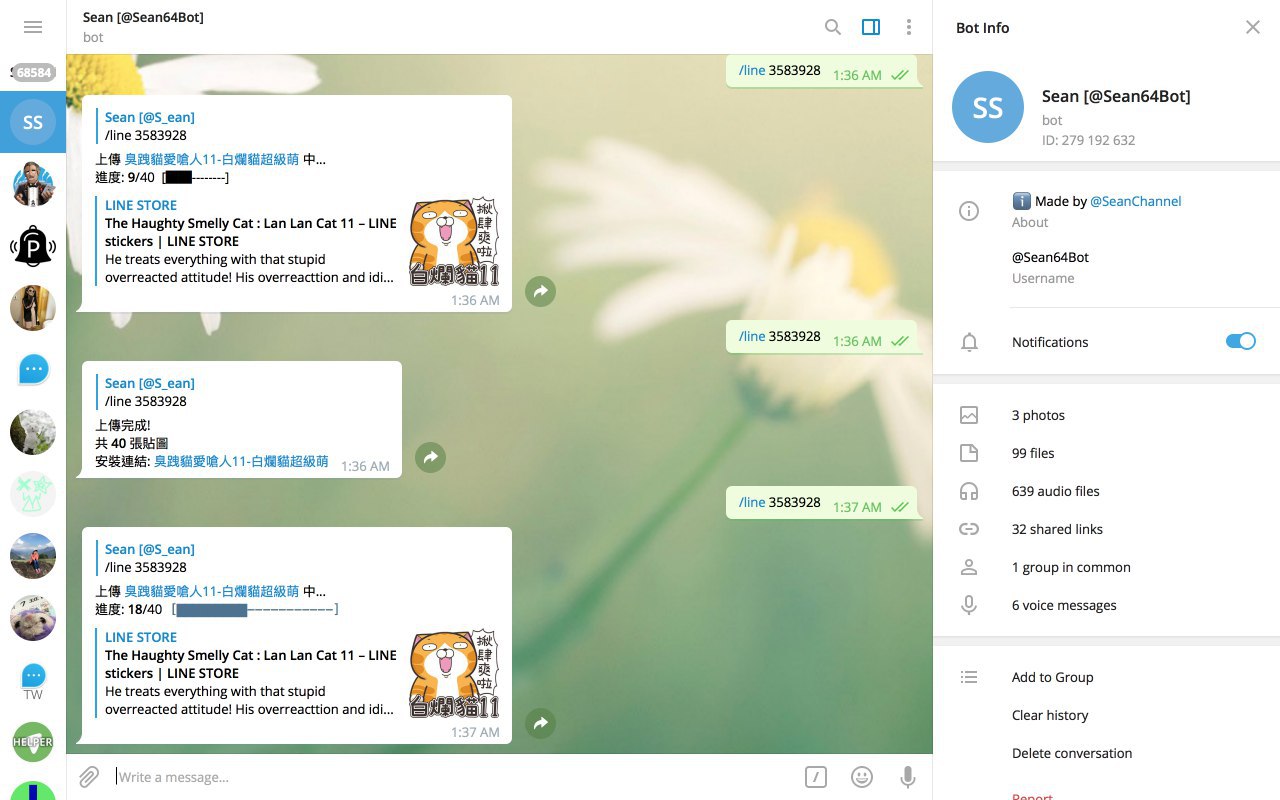Open the three-dot more options menu

coord(908,27)
